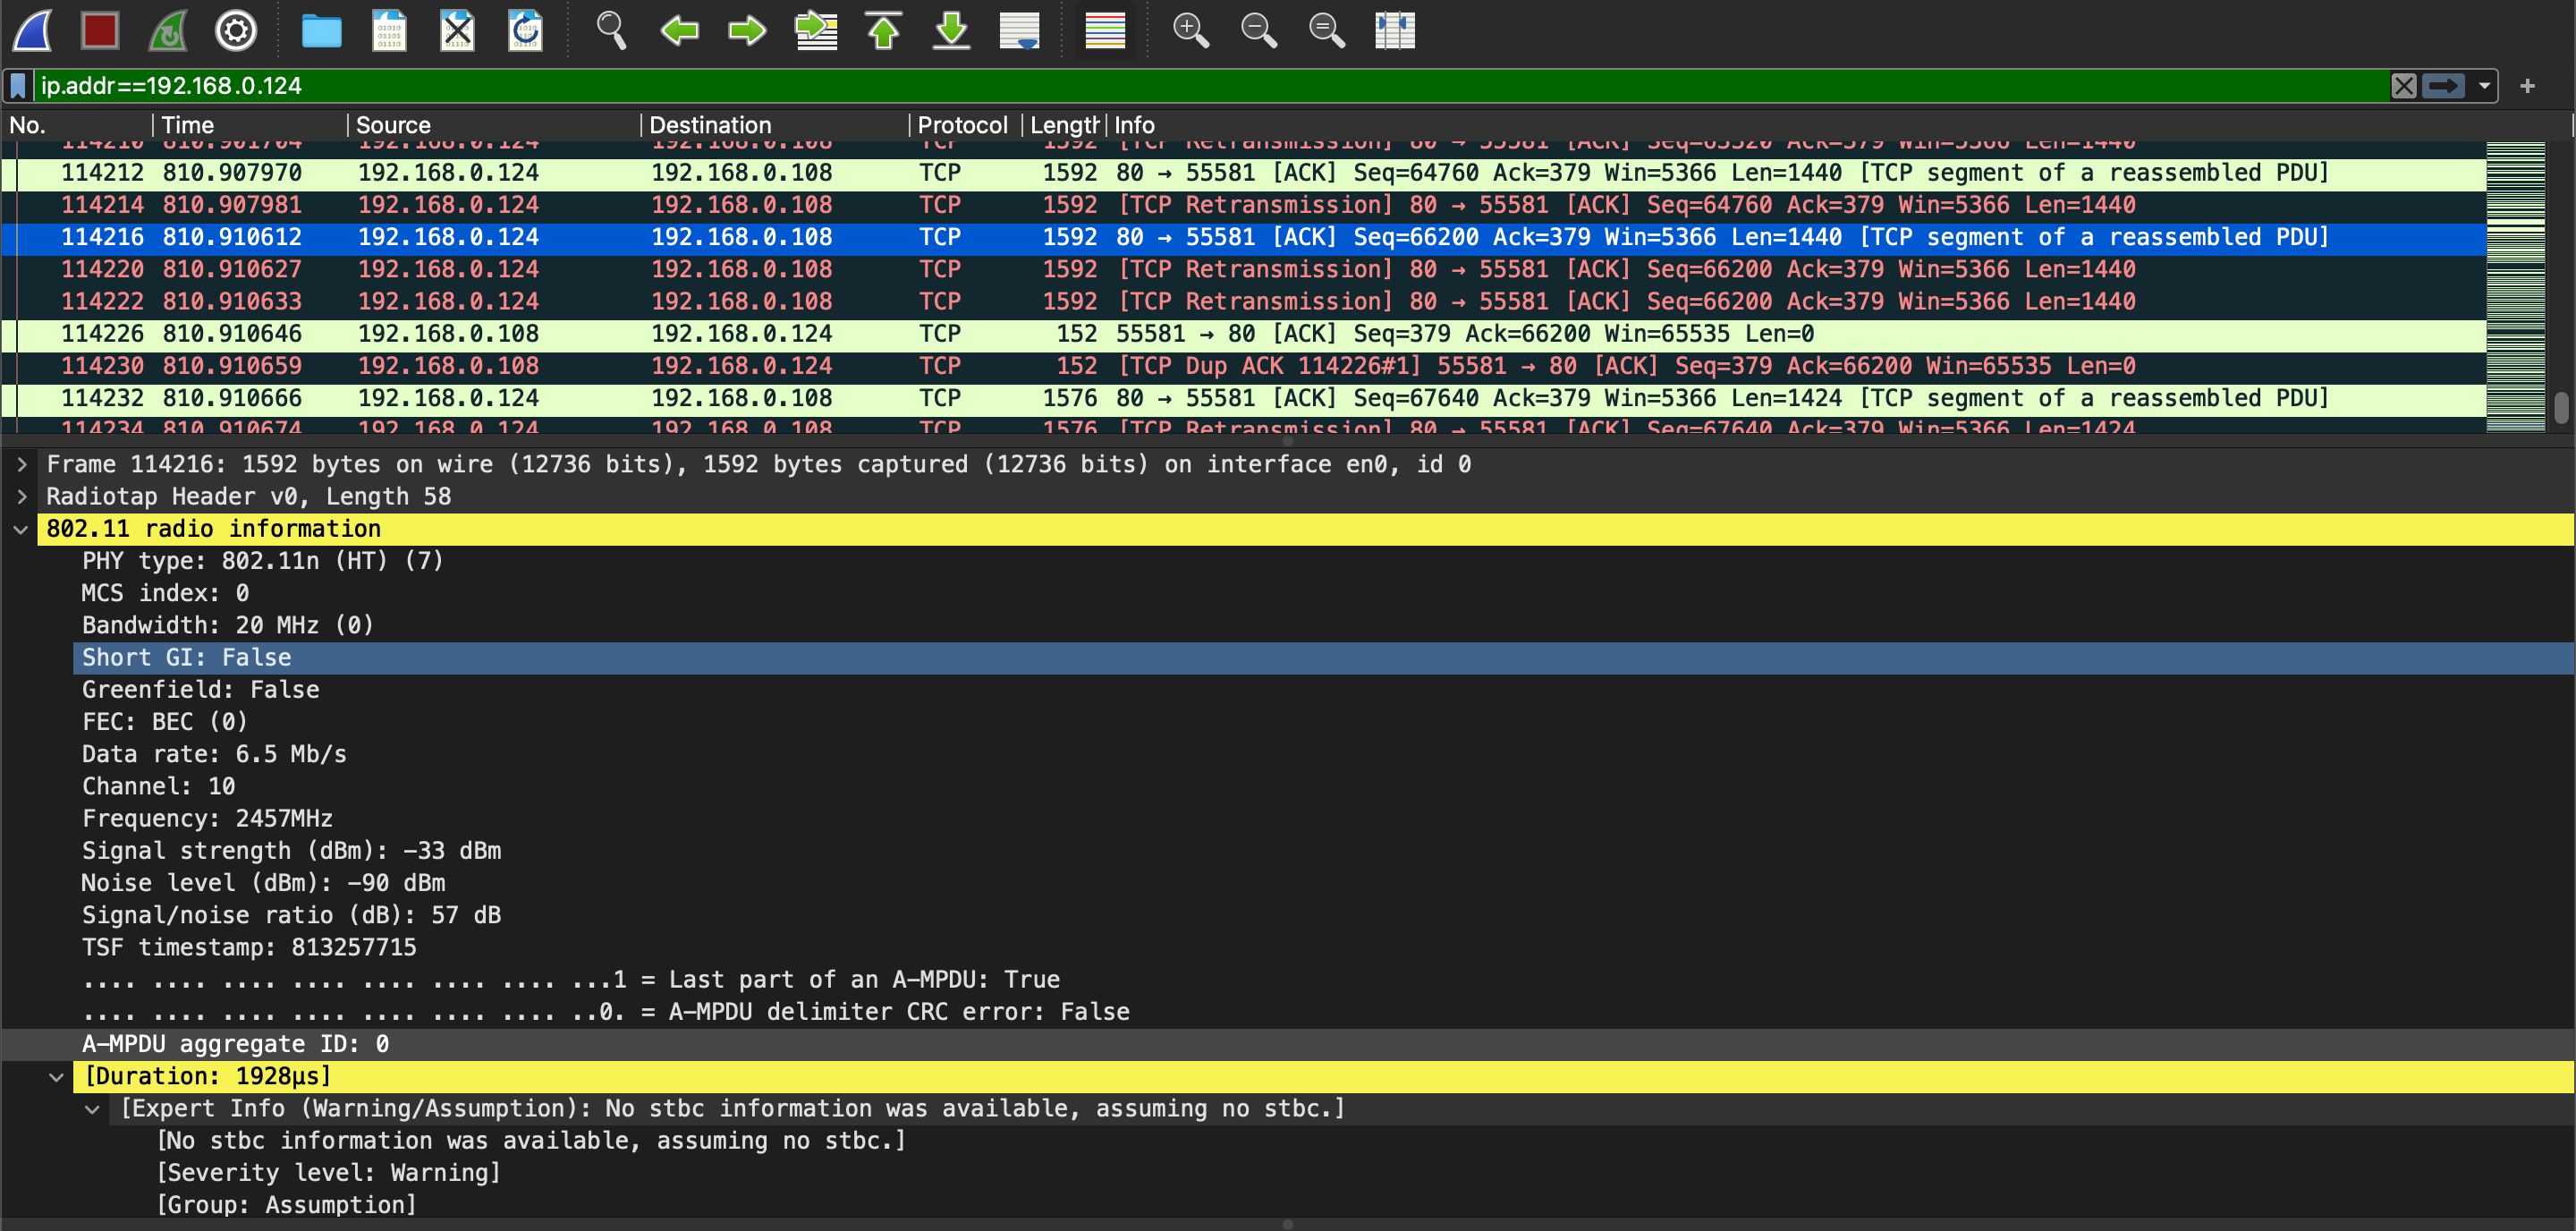The image size is (2576, 1231).
Task: Select Data rate 6.5 Mb/s field
Action: pyautogui.click(x=1323, y=754)
